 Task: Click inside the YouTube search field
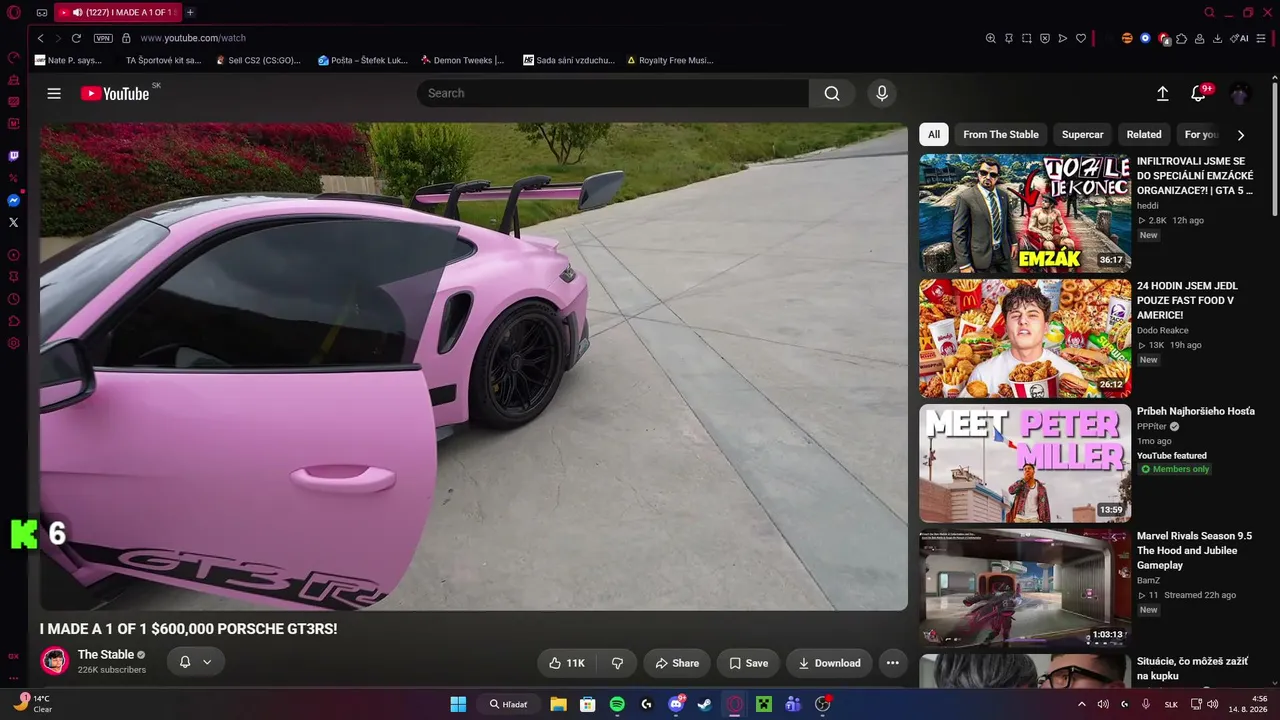(x=613, y=93)
